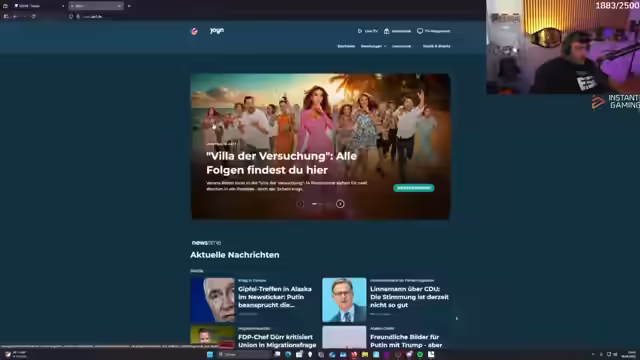
Task: Open Live TV in the header
Action: (x=368, y=31)
